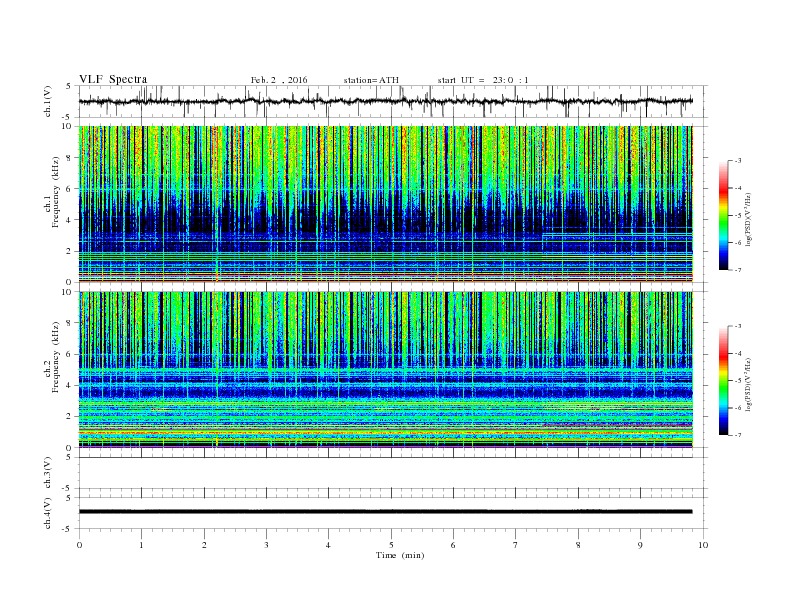Image resolution: width=792 pixels, height=612 pixels.
Task: Click the ch.1 voltage waveform trace panel
Action: coord(393,101)
